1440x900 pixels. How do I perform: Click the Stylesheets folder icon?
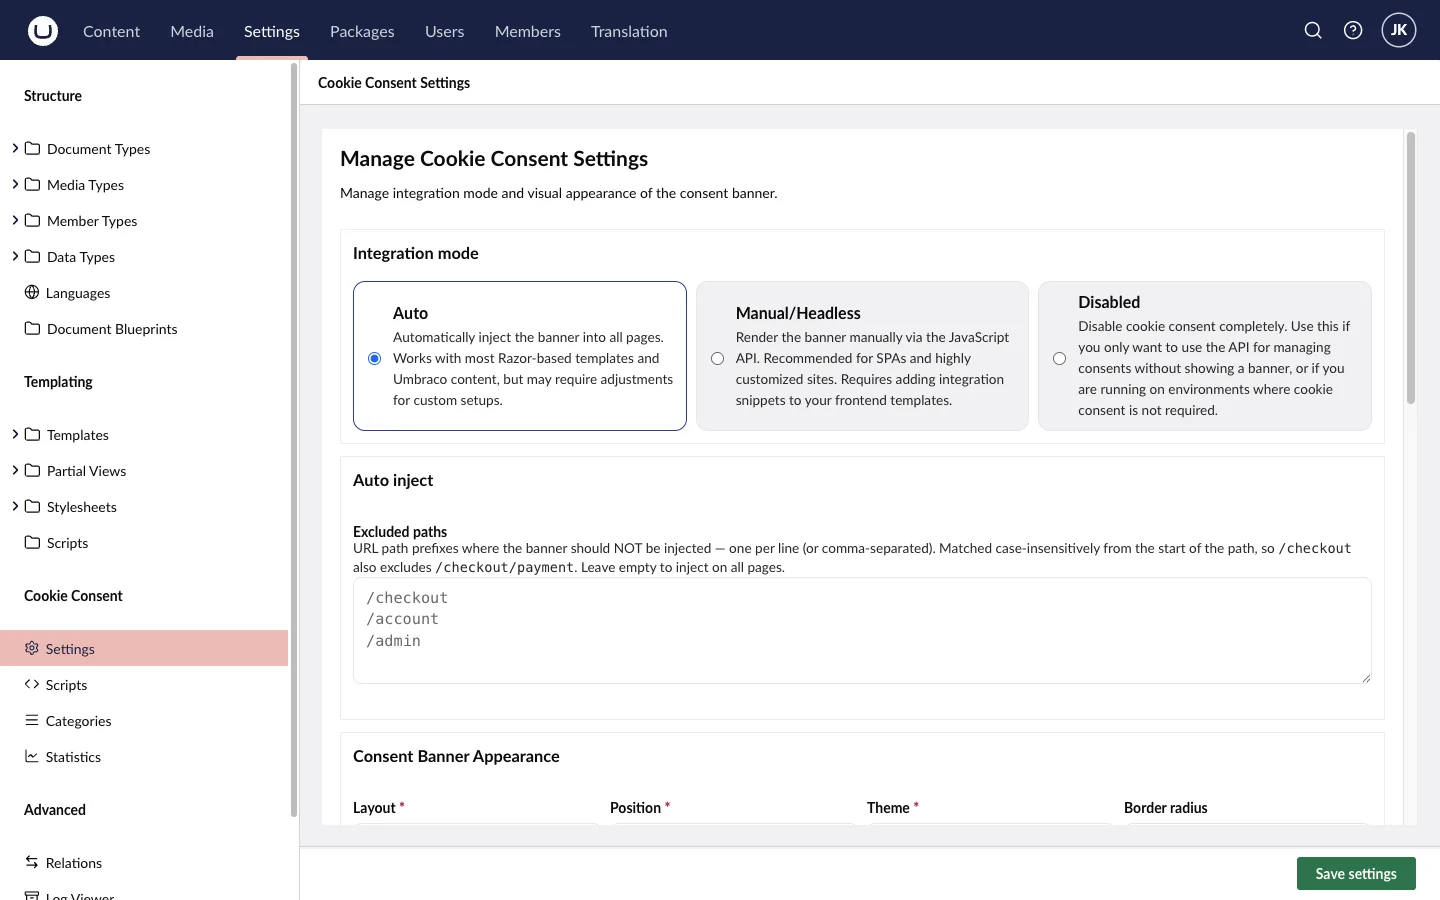32,507
